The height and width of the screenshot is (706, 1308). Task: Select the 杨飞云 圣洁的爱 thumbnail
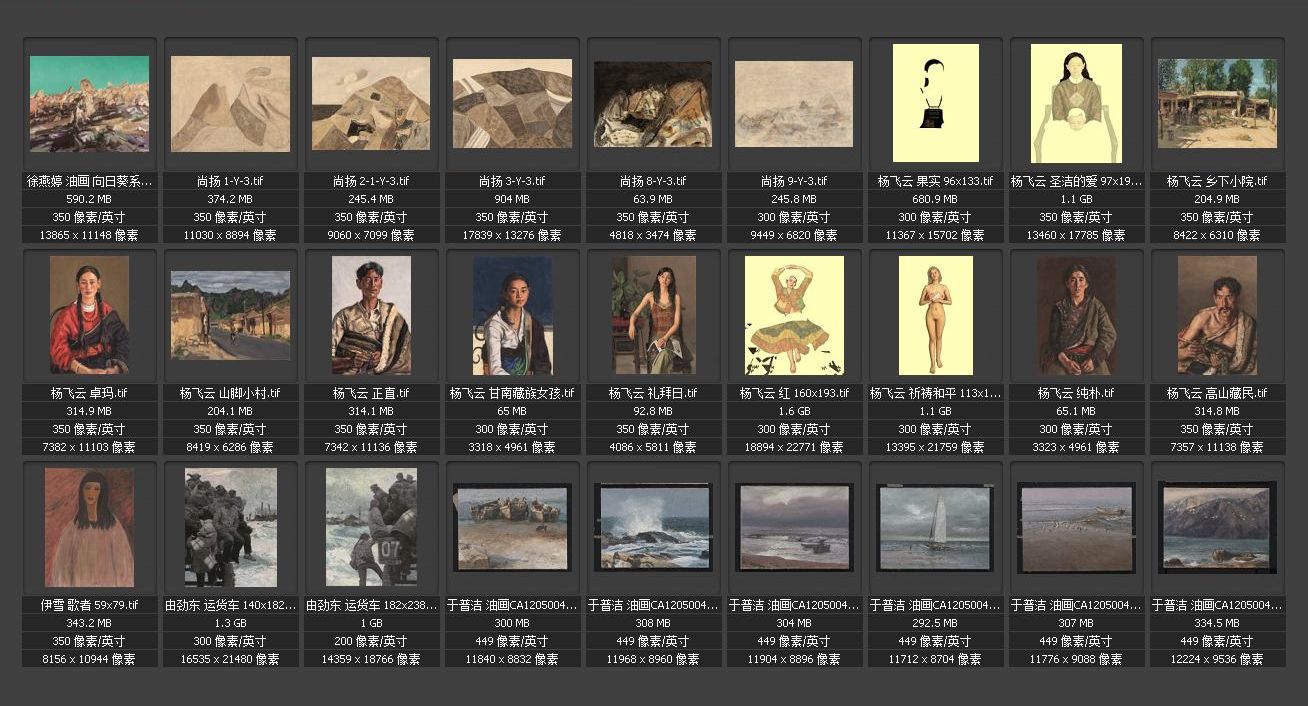pyautogui.click(x=1076, y=103)
